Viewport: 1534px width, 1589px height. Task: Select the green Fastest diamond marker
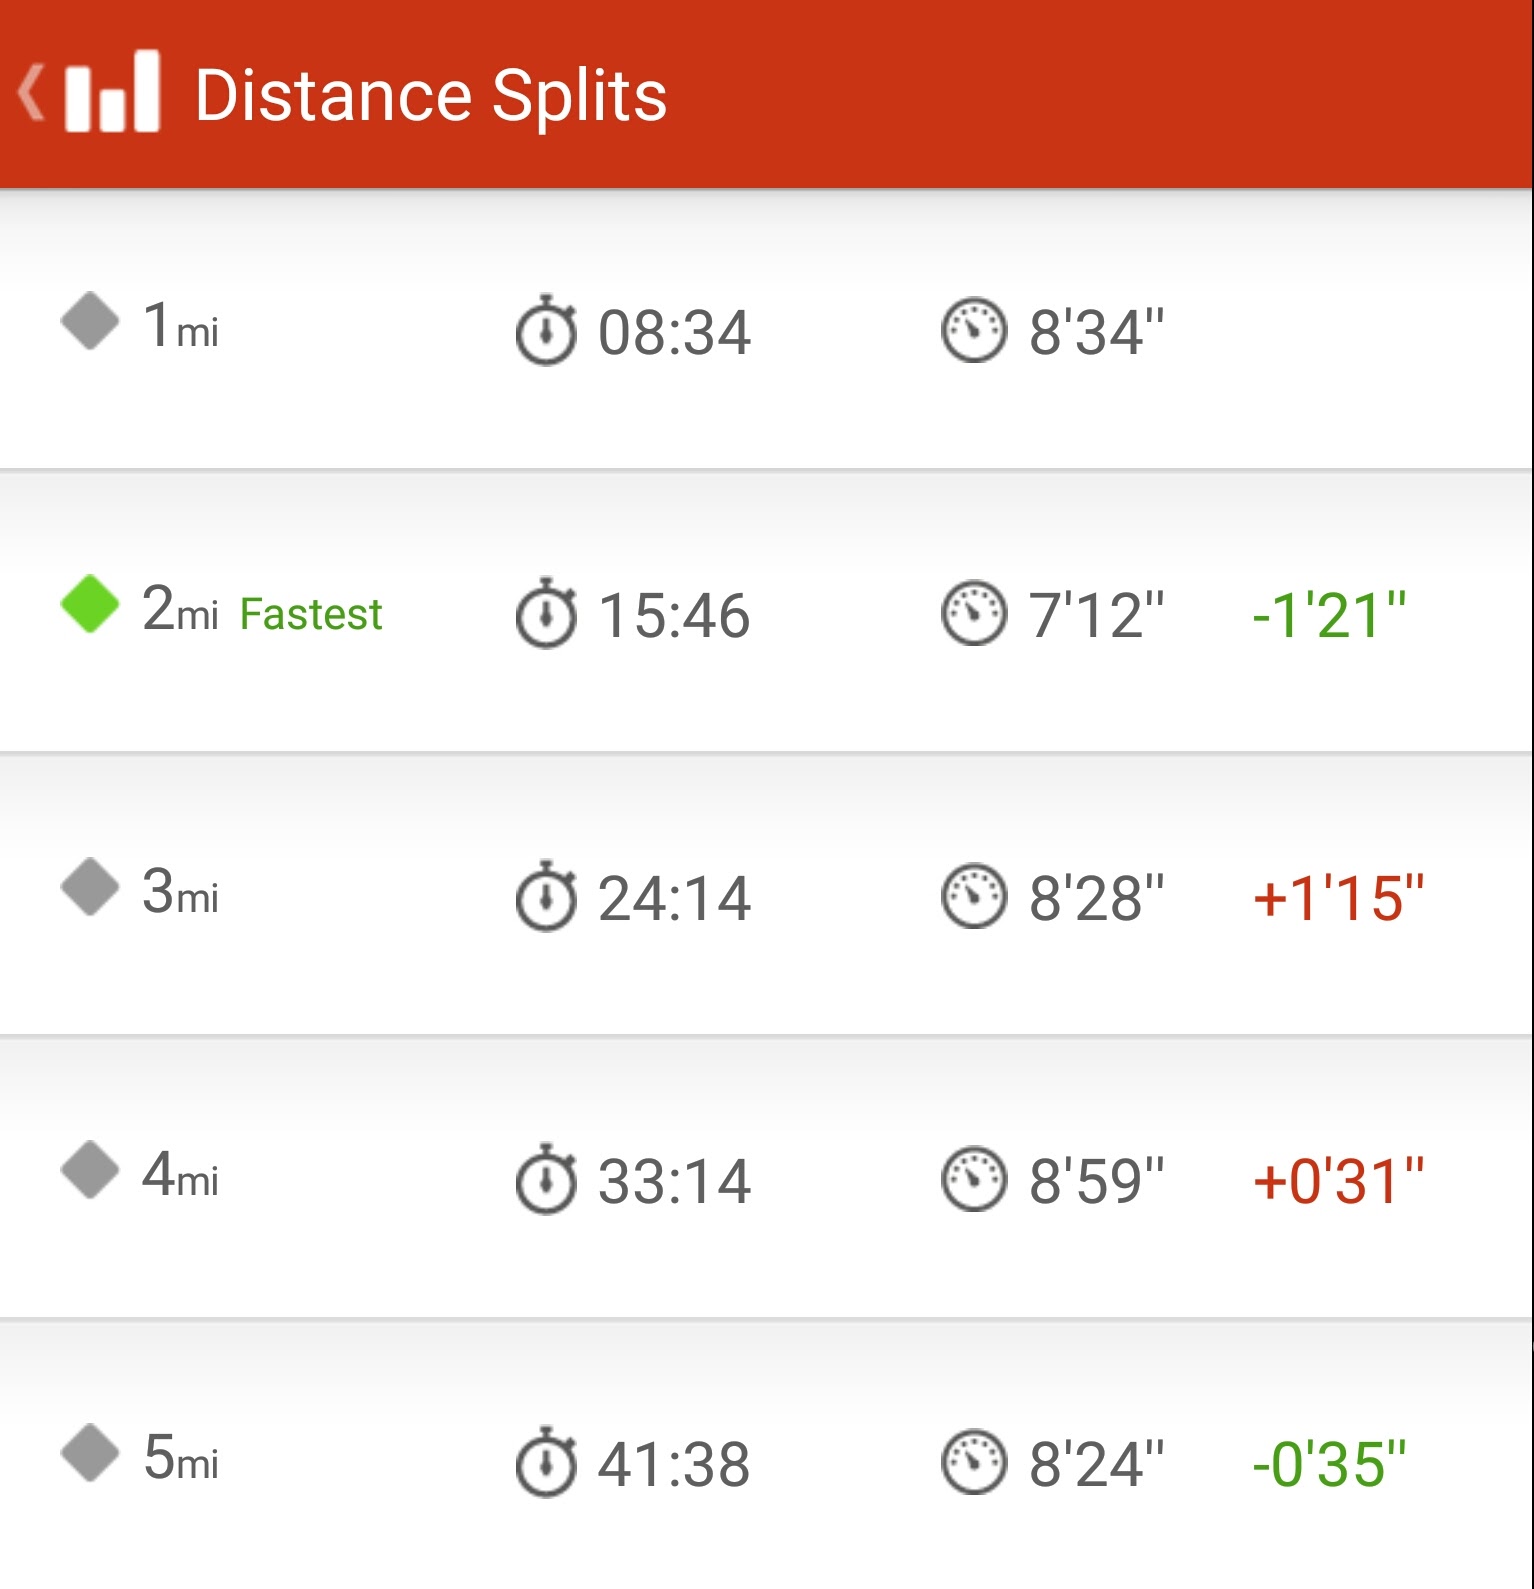point(90,604)
